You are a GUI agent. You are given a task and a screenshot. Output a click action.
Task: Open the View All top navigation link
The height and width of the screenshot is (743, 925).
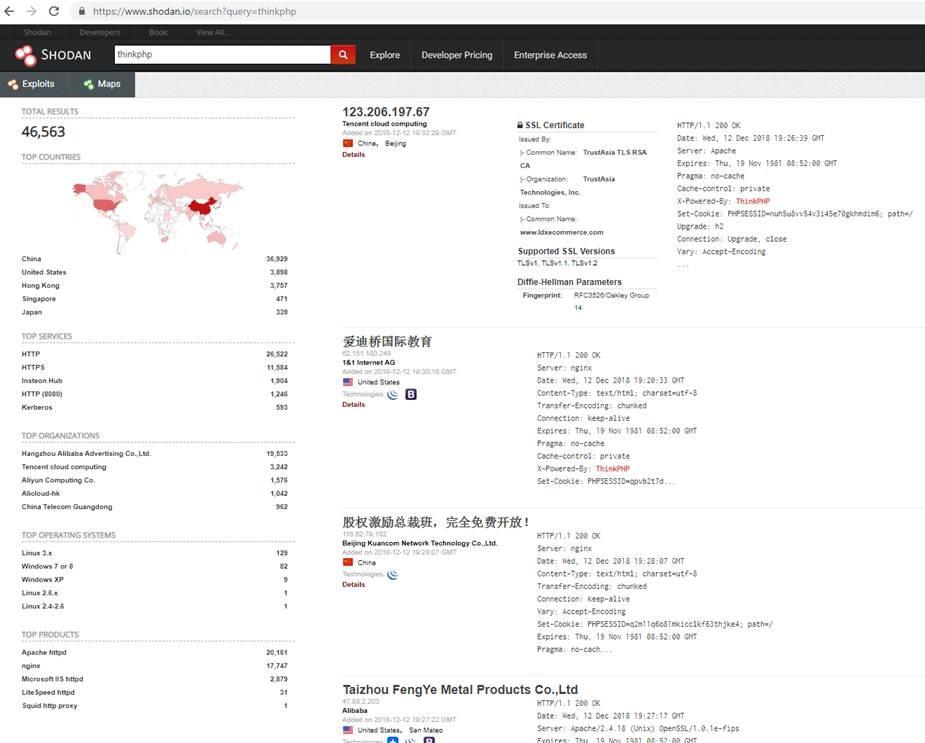[212, 32]
